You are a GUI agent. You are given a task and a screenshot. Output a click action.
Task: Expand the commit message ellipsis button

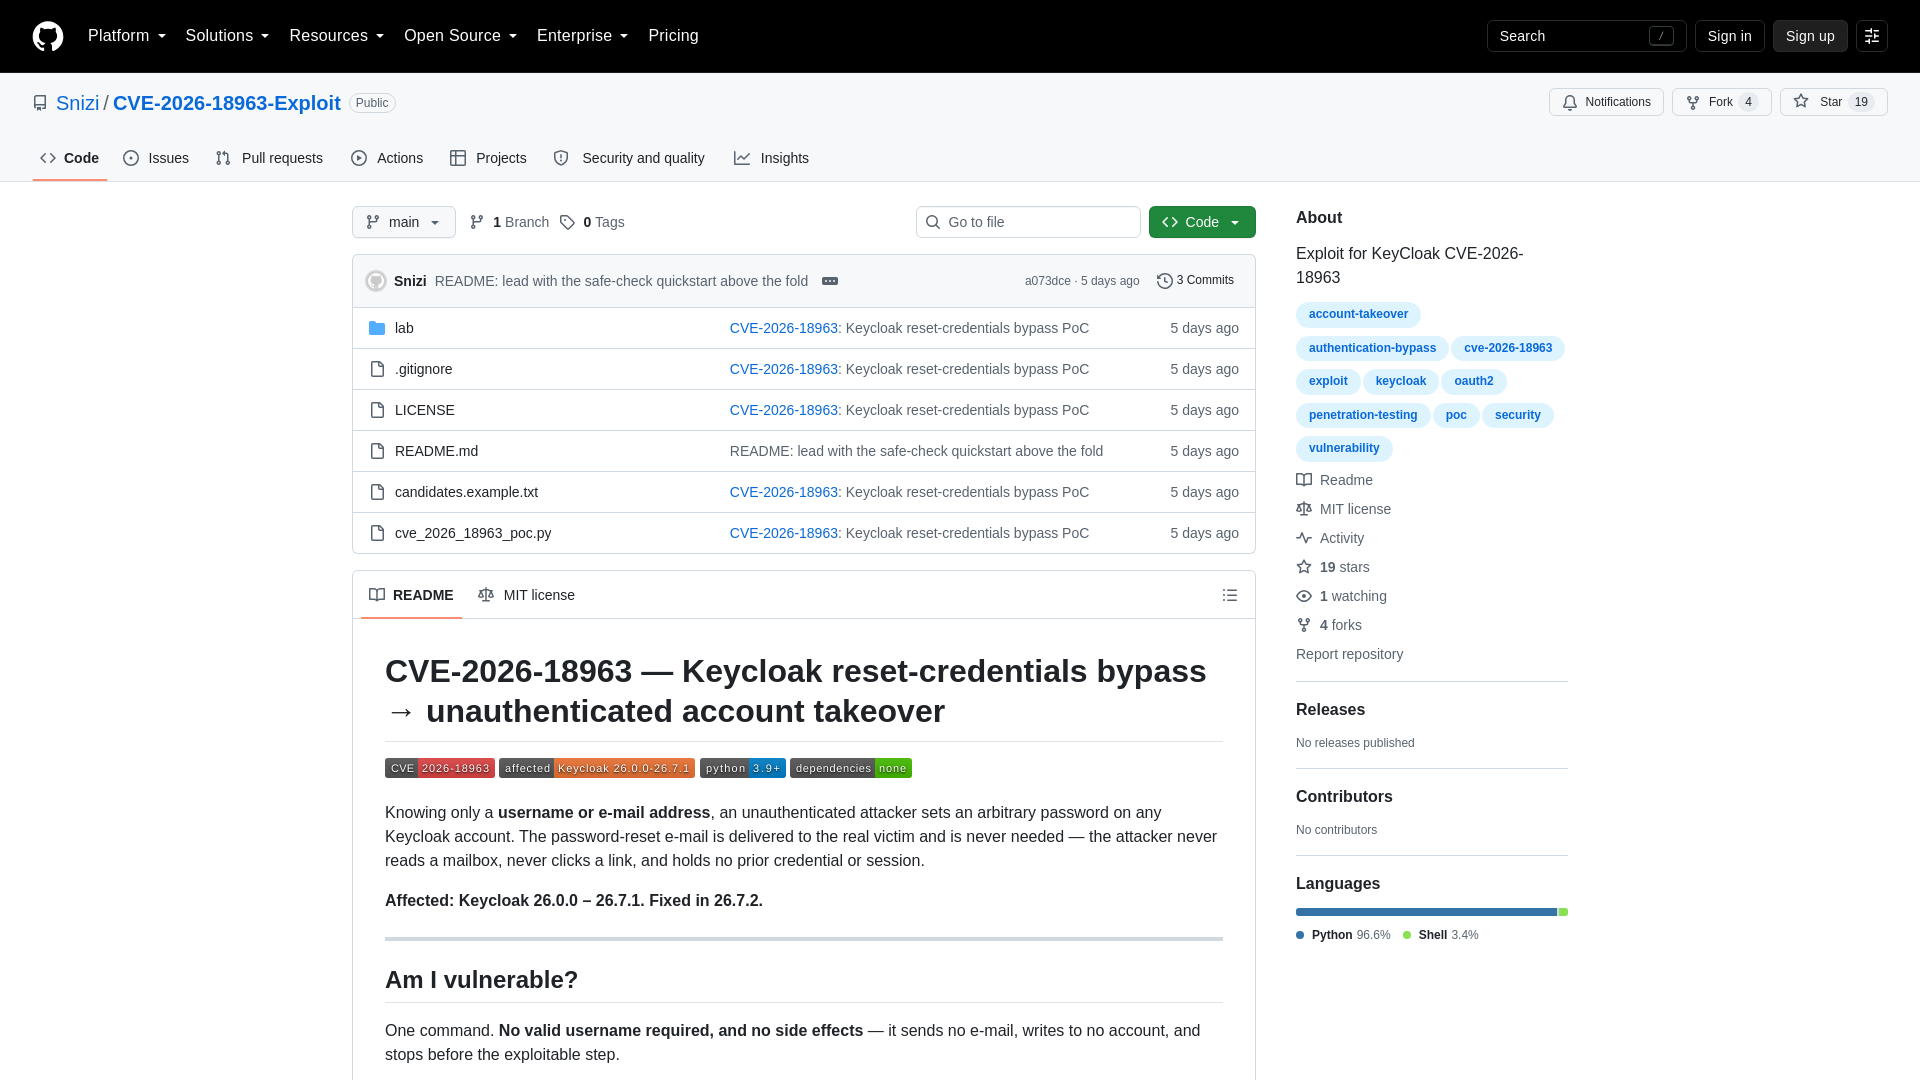coord(830,281)
